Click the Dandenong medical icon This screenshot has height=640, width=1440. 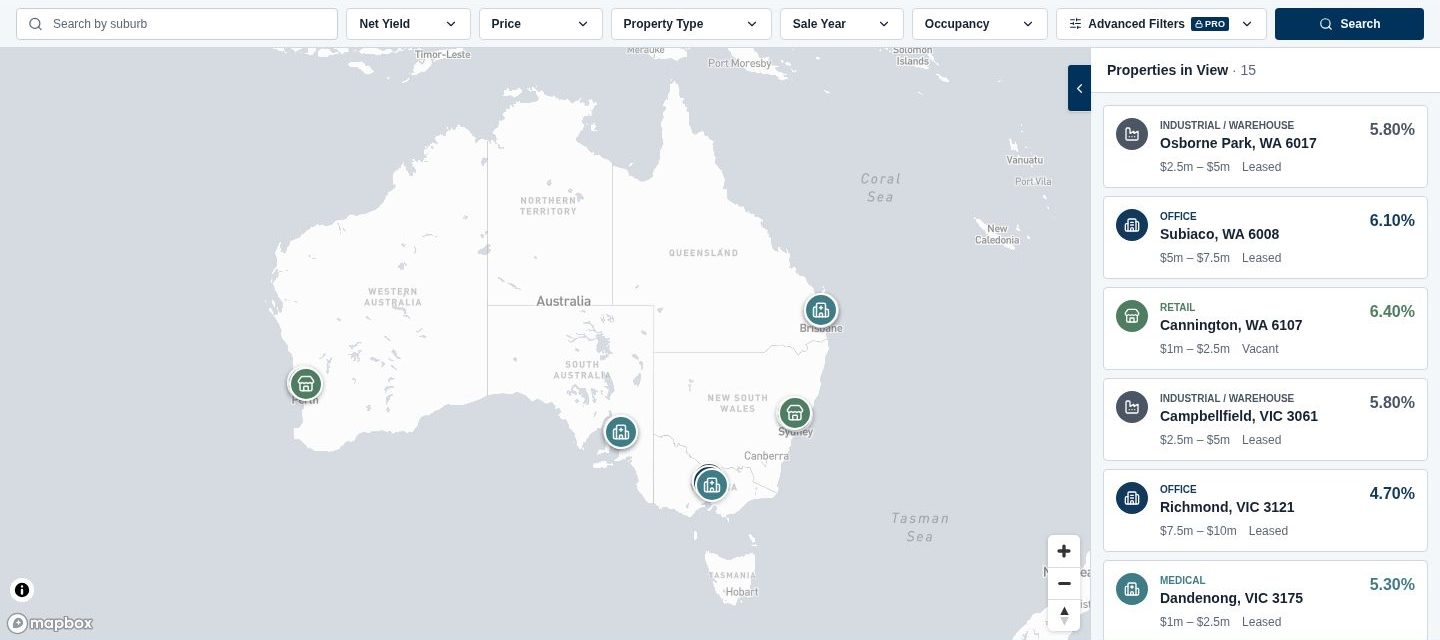(x=1132, y=589)
